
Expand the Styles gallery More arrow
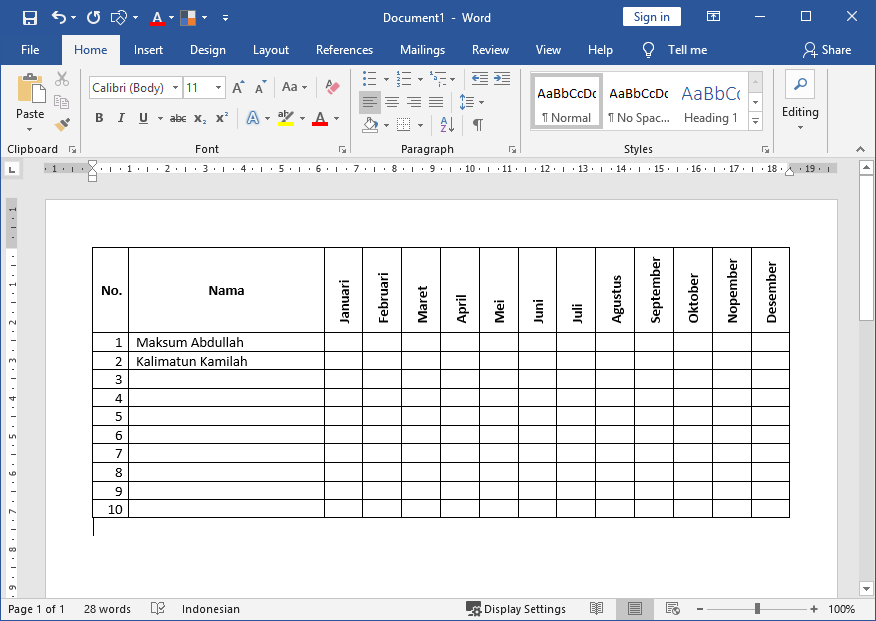click(x=755, y=121)
